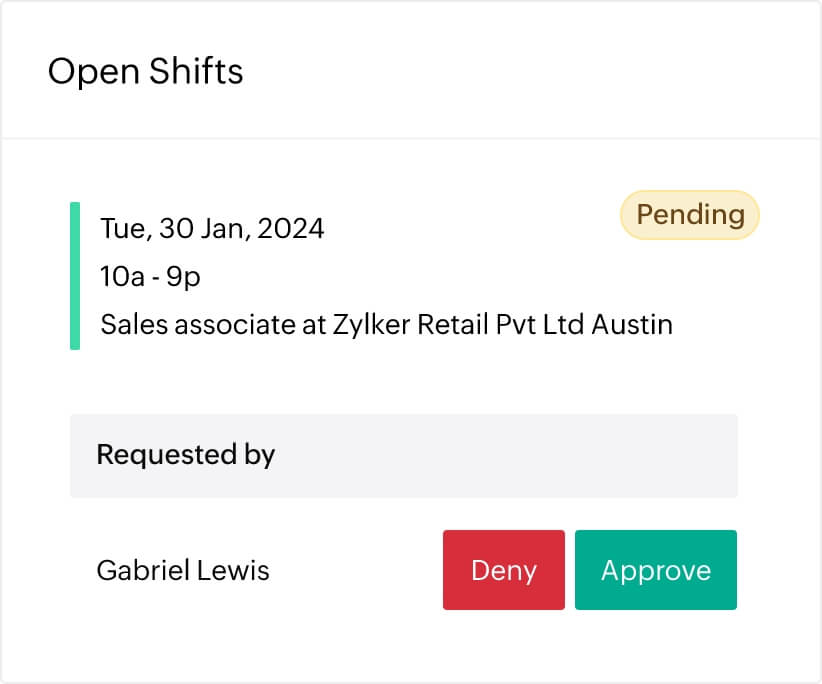Click the Requested by header bar
This screenshot has width=822, height=684.
(x=403, y=455)
